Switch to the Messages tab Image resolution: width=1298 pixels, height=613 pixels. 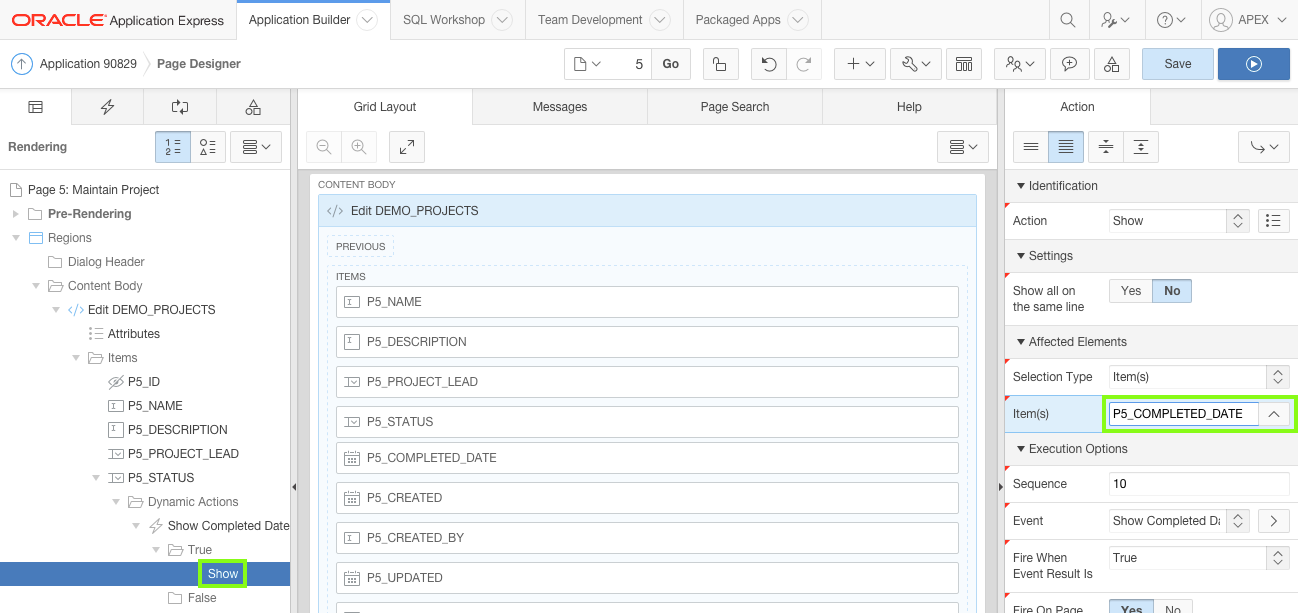point(559,106)
